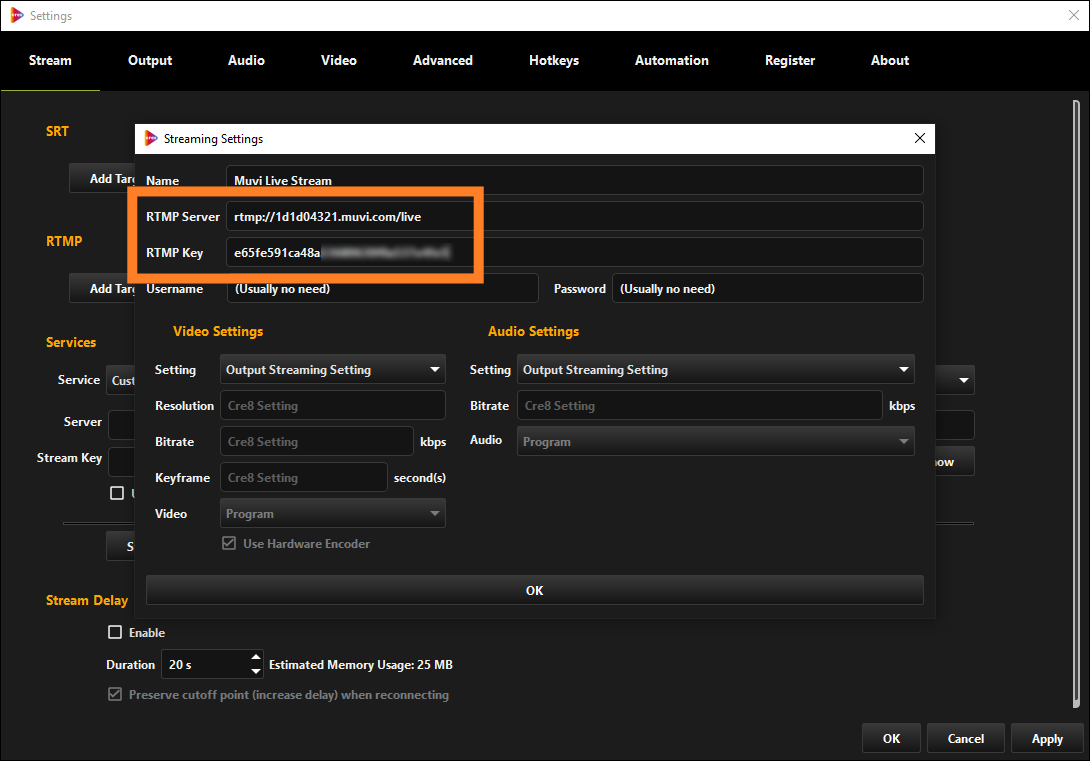Open the Automation tab

[x=672, y=60]
